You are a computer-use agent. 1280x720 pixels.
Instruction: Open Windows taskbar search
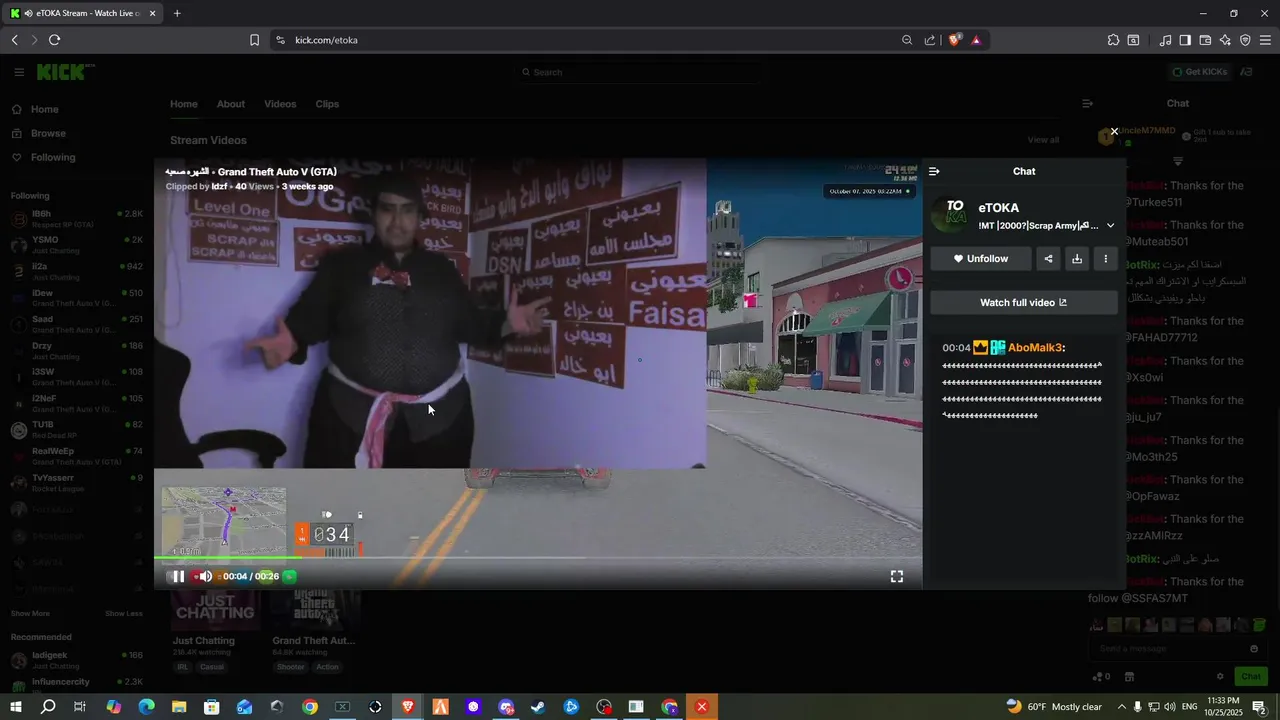tap(48, 707)
